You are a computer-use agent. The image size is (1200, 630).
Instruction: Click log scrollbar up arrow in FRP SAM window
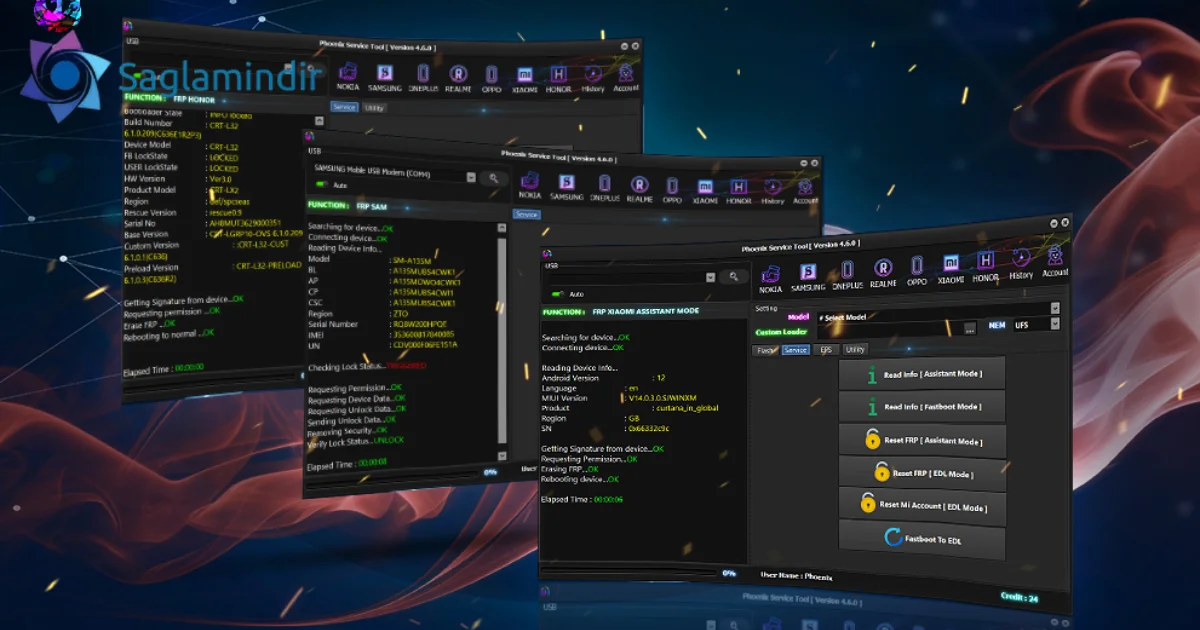click(503, 228)
